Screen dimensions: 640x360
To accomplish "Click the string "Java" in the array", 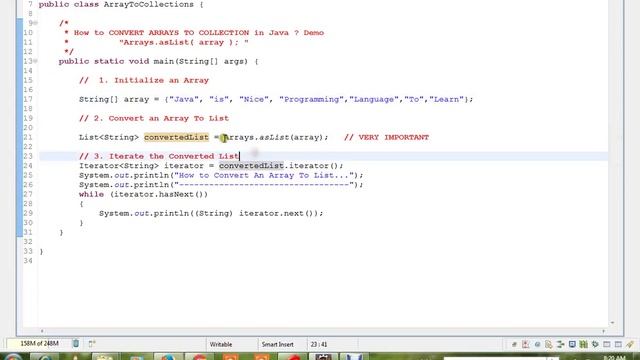I will (184, 100).
